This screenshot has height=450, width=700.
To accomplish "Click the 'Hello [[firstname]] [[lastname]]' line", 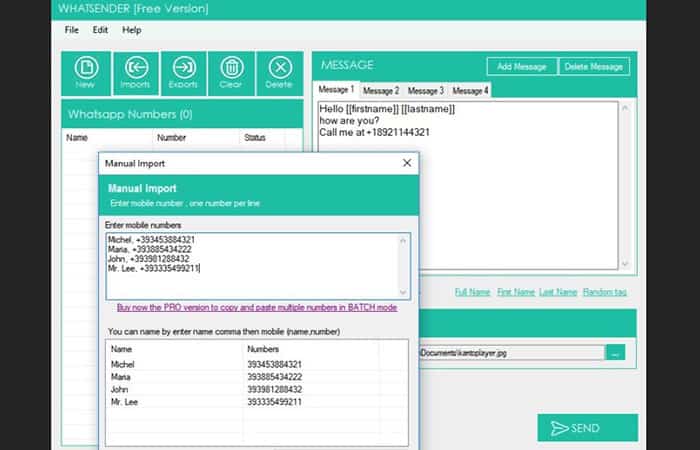I will (x=387, y=109).
